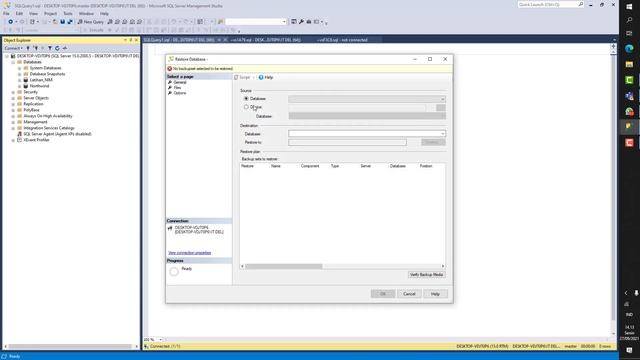The width and height of the screenshot is (640, 360).
Task: Click the Help button at dialog bottom
Action: [435, 294]
